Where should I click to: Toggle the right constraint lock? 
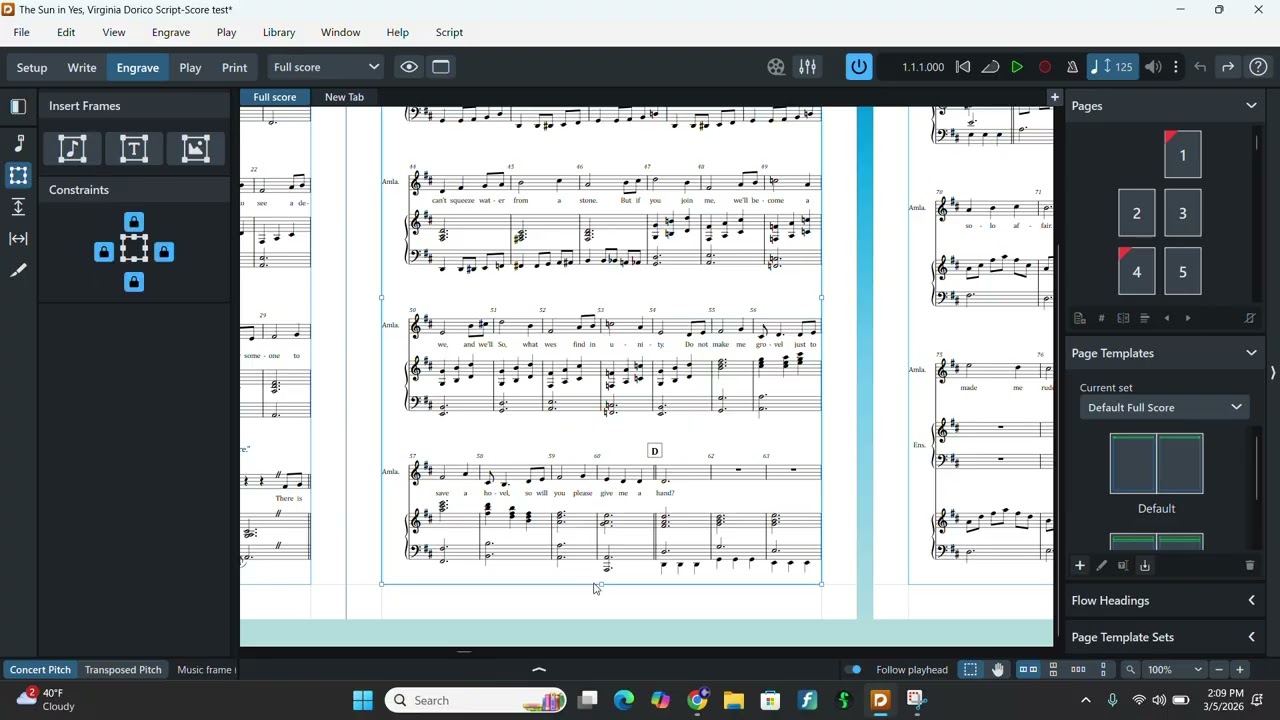click(164, 252)
